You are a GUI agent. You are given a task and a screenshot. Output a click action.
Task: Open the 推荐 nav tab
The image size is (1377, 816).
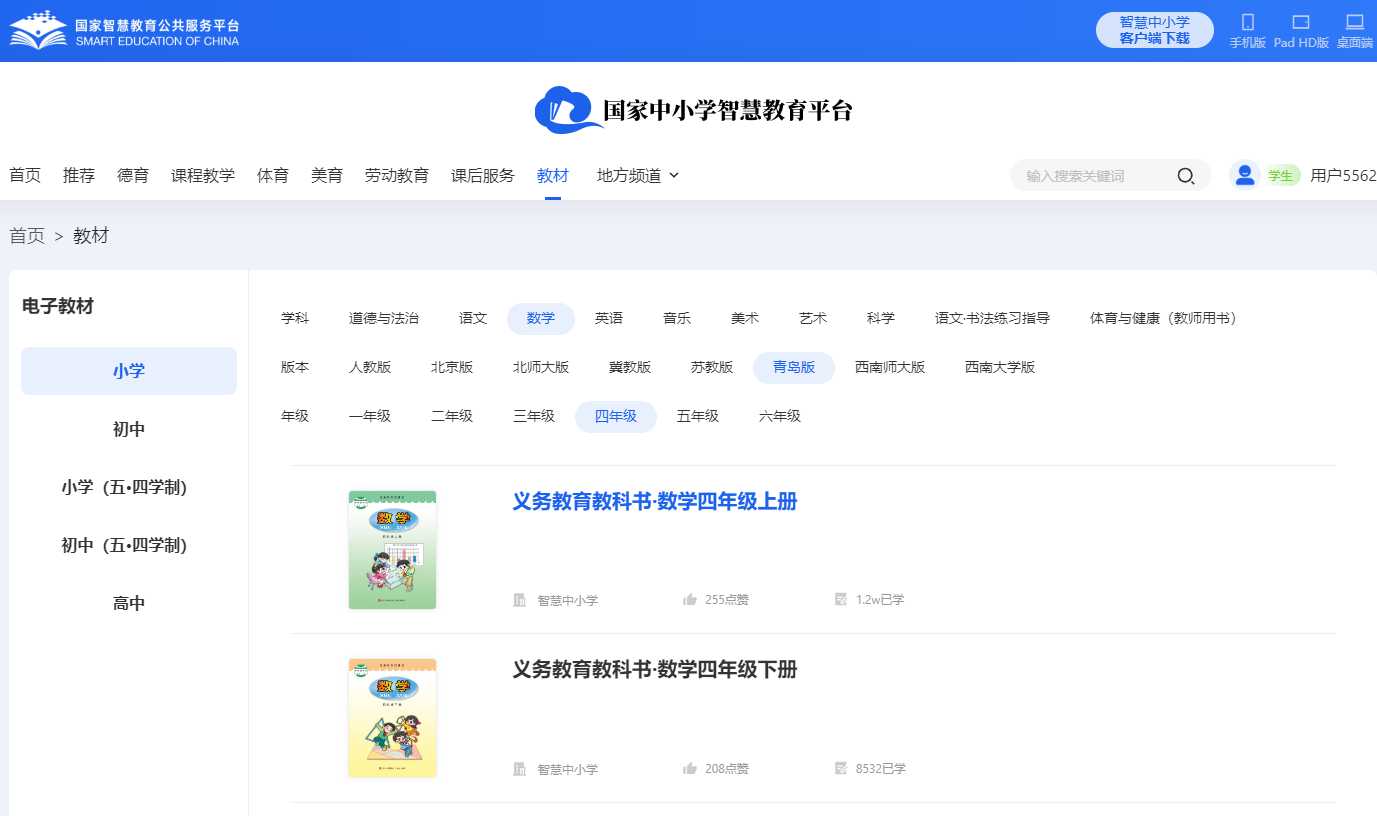[x=79, y=175]
